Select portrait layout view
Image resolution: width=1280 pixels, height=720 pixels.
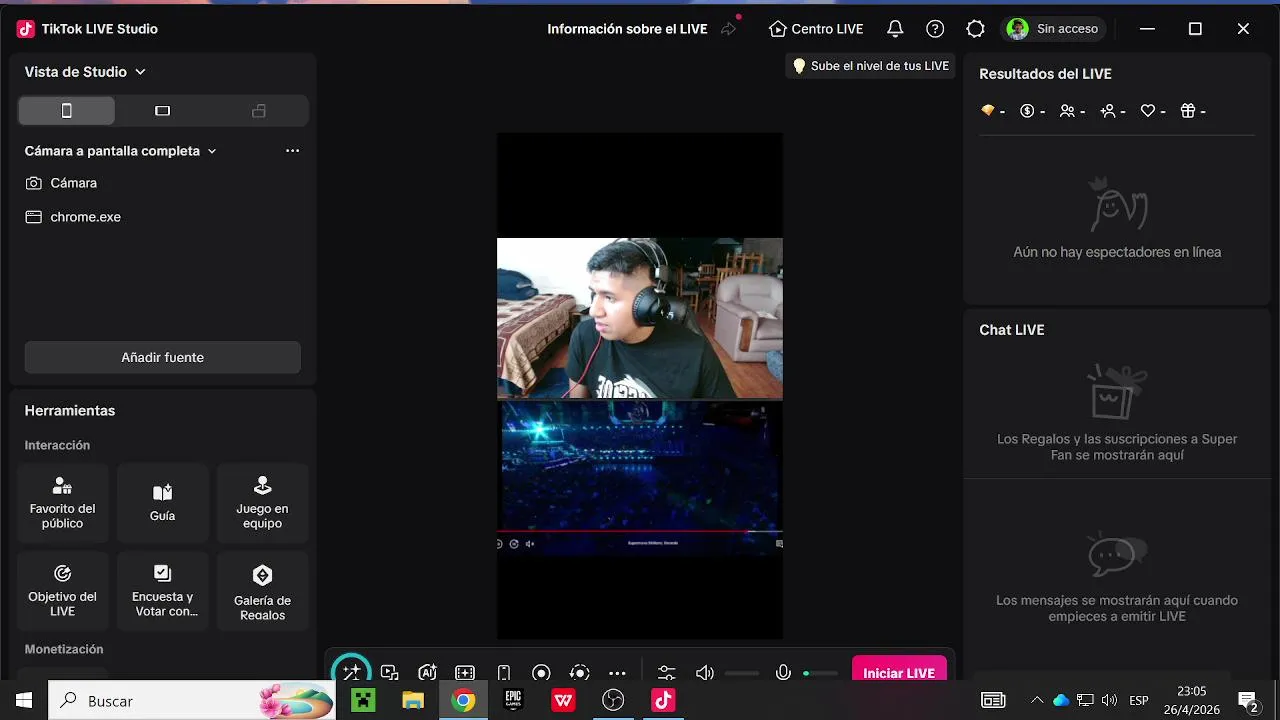[x=67, y=111]
